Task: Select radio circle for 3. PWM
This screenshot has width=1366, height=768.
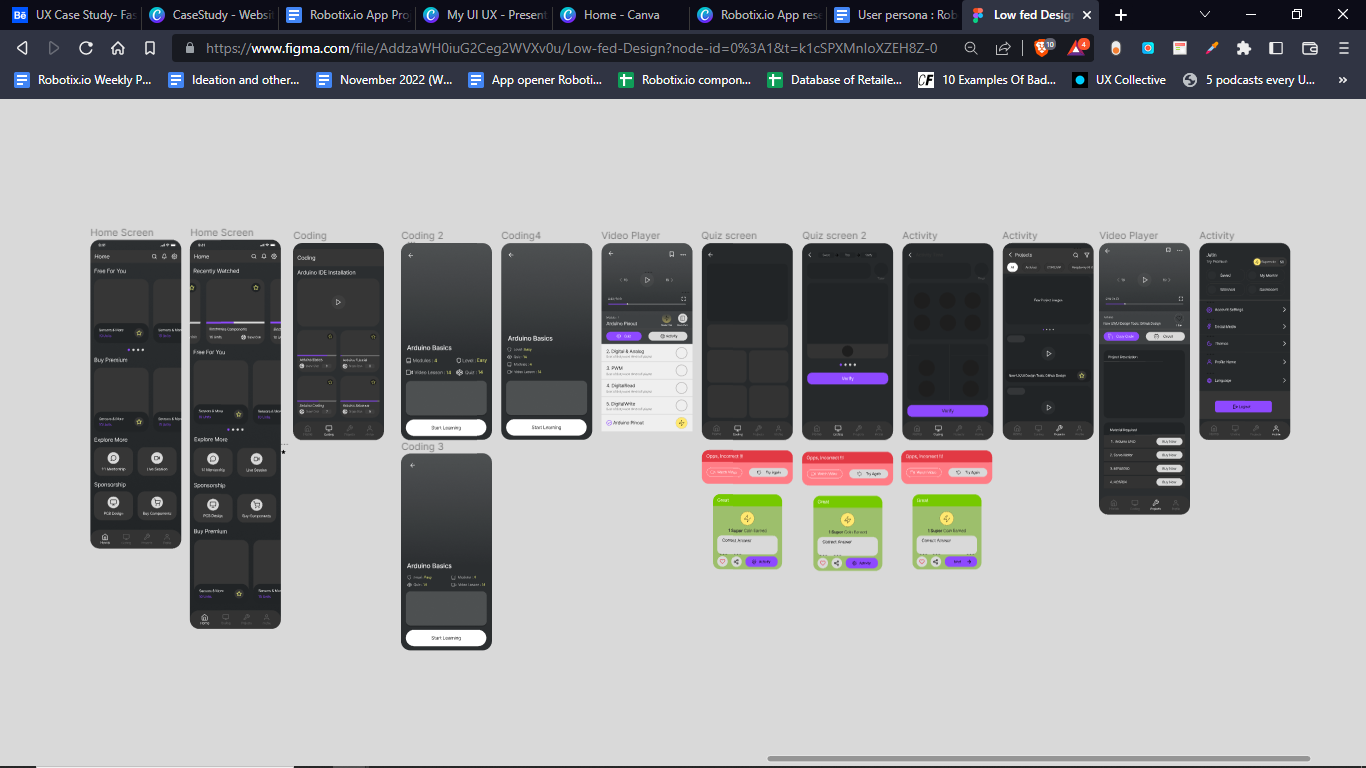Action: (x=682, y=370)
